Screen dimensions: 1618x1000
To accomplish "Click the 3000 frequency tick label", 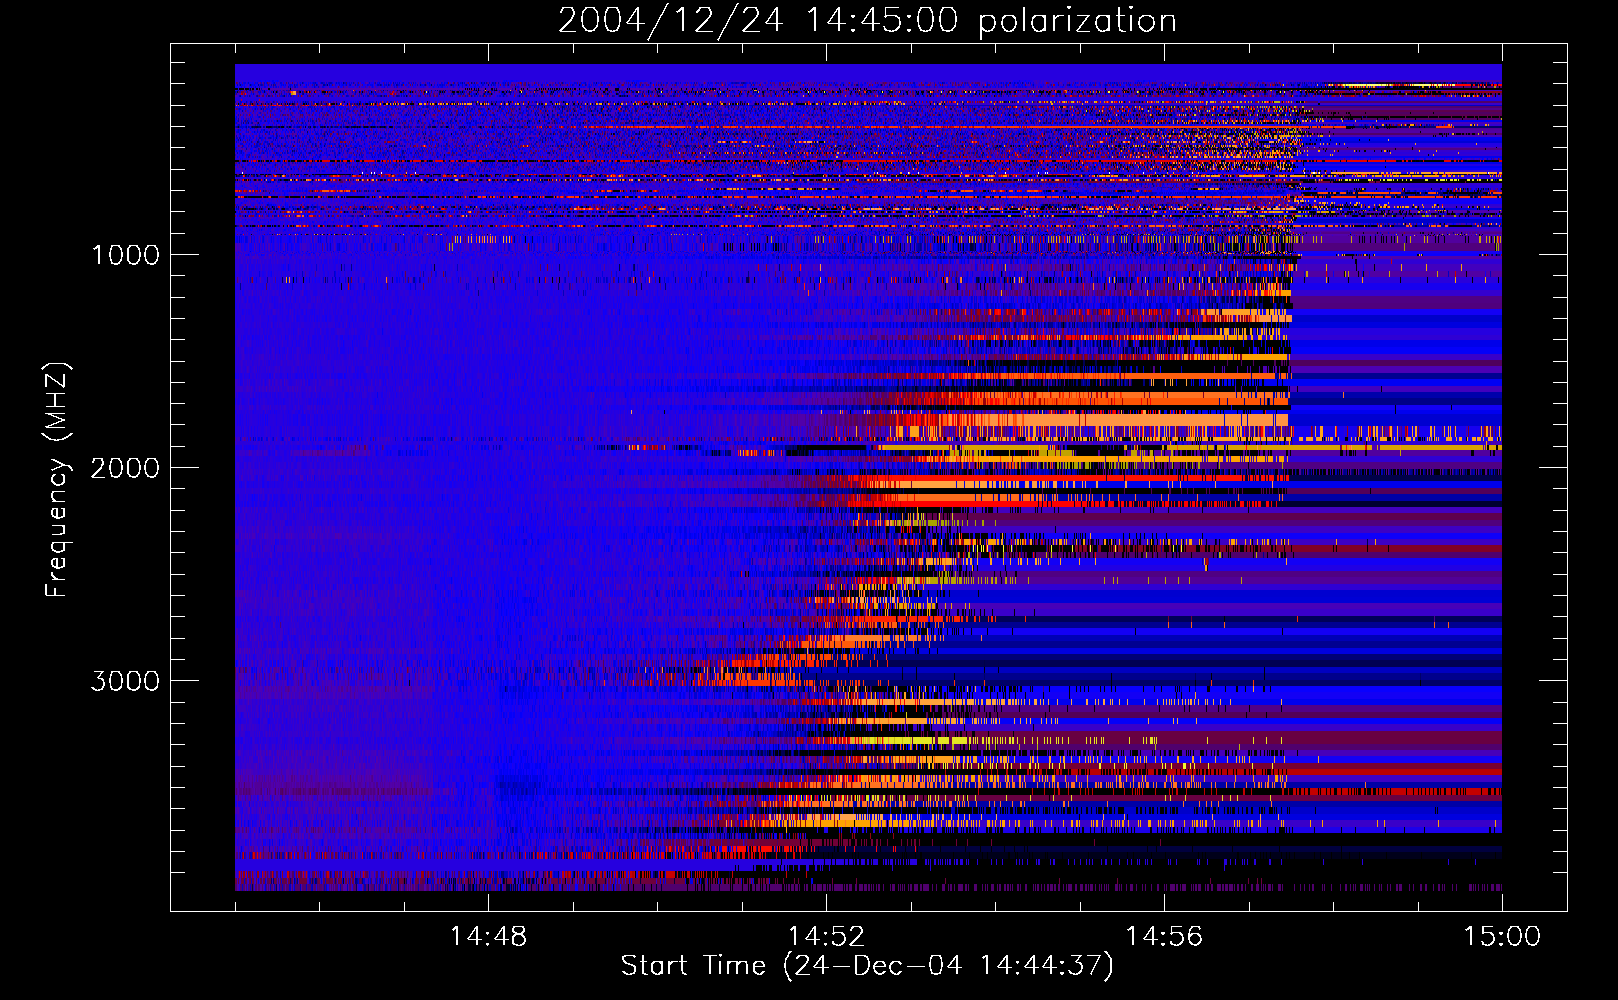I will point(125,681).
